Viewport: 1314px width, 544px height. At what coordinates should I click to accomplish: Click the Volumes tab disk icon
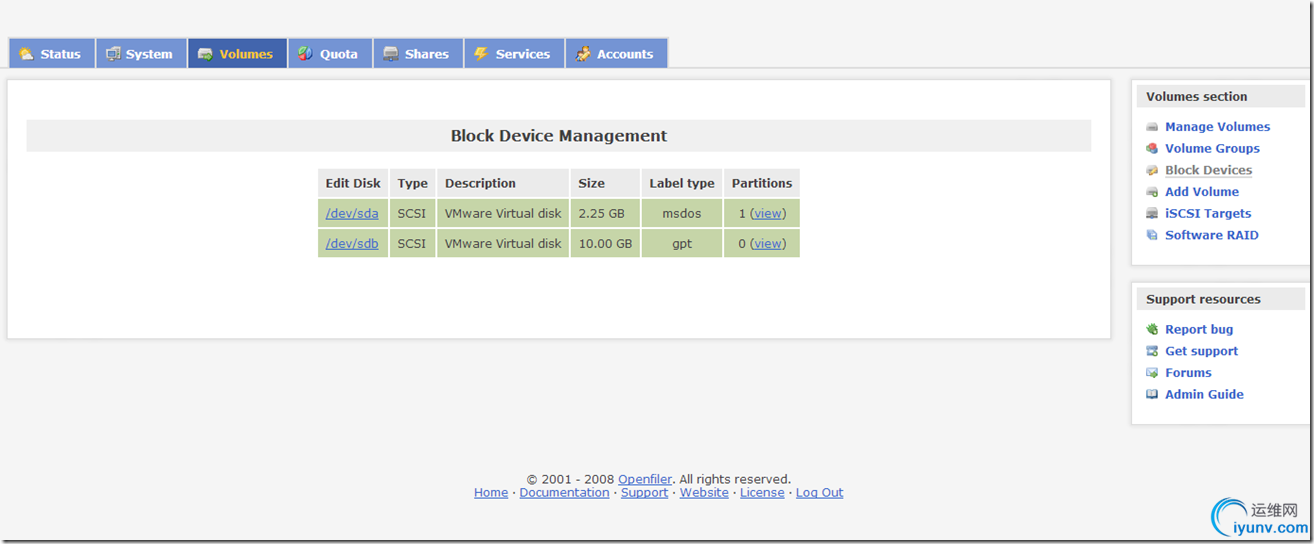point(205,54)
